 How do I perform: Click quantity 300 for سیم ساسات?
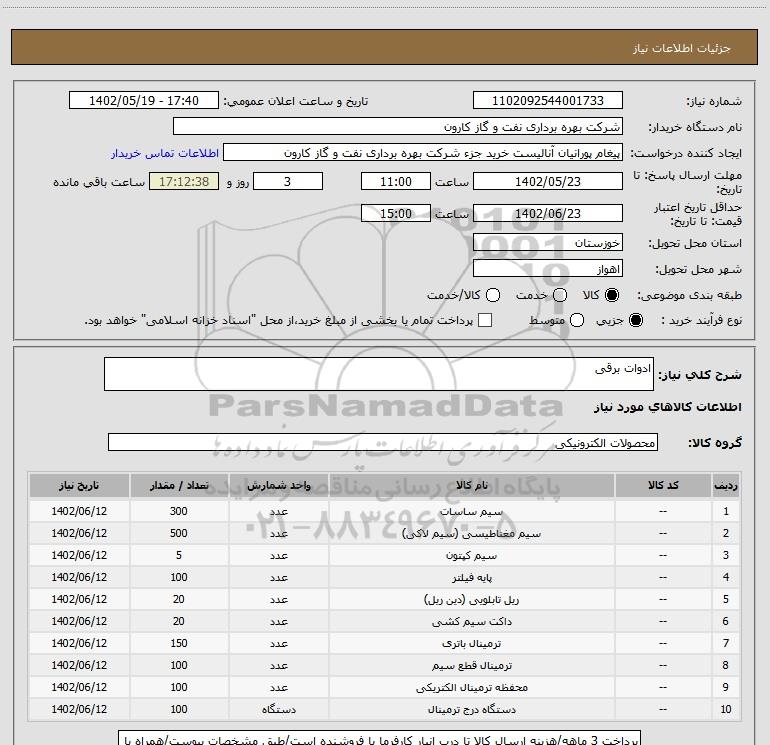coord(179,511)
